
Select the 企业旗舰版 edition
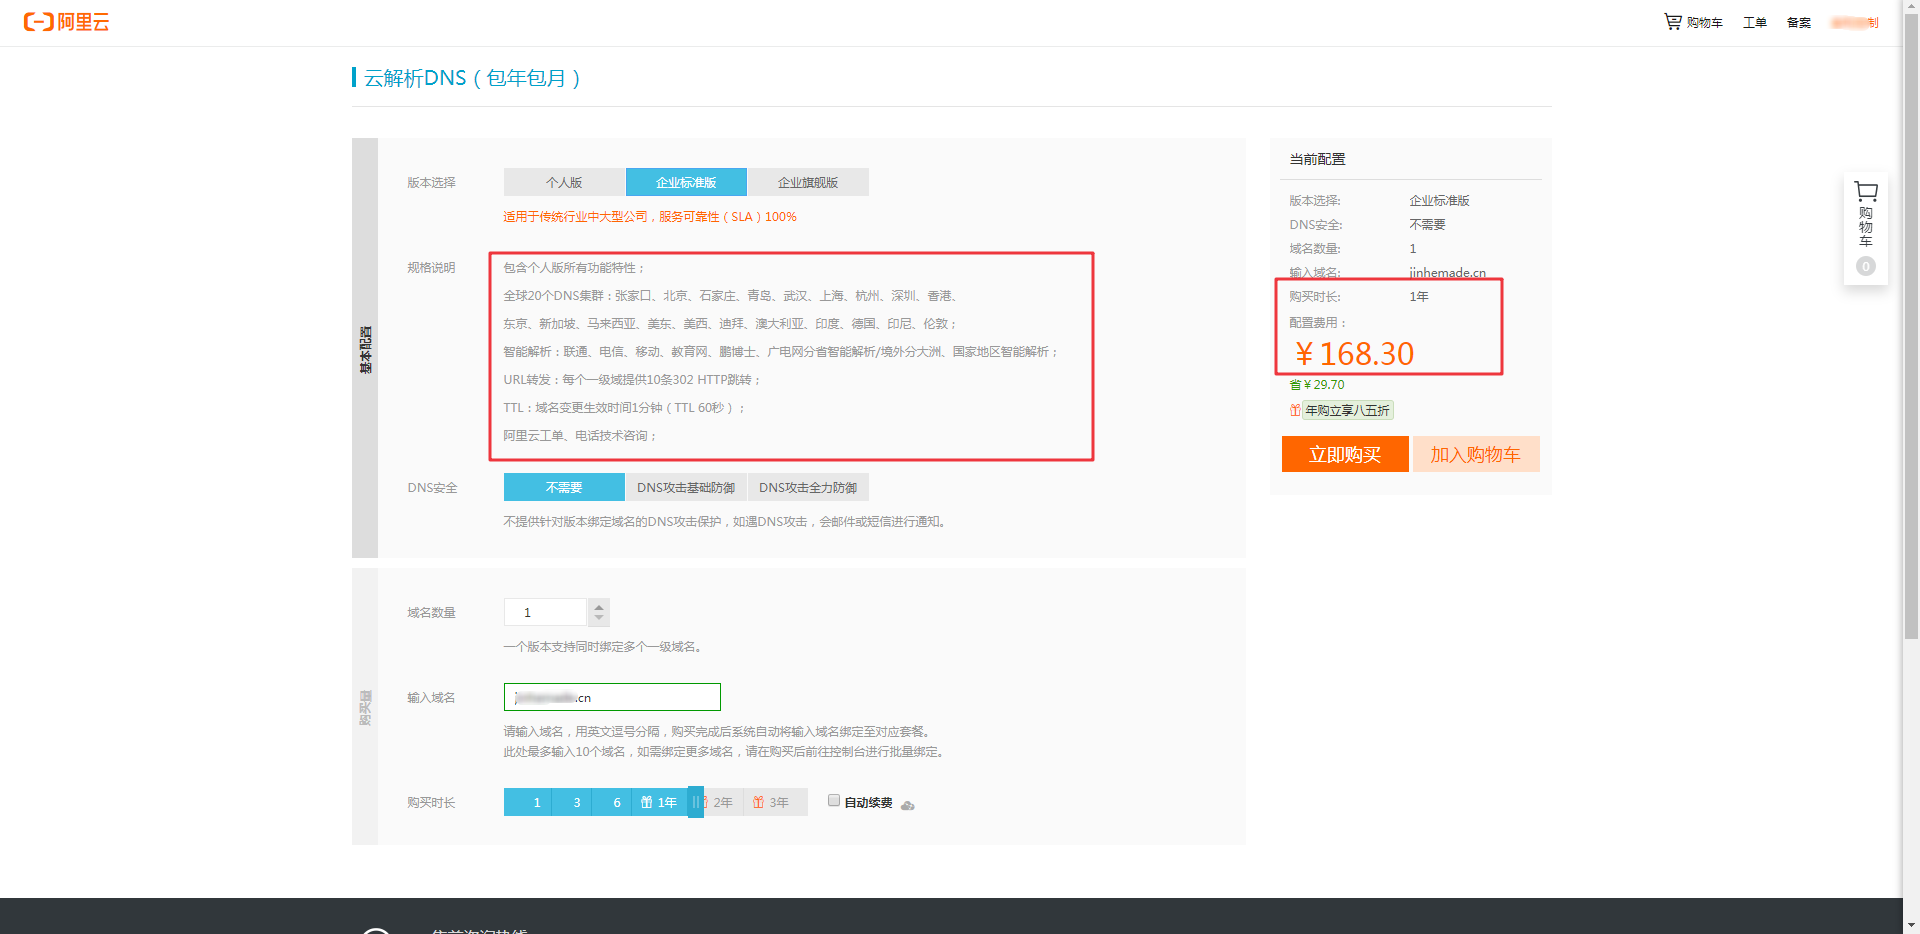(x=808, y=182)
